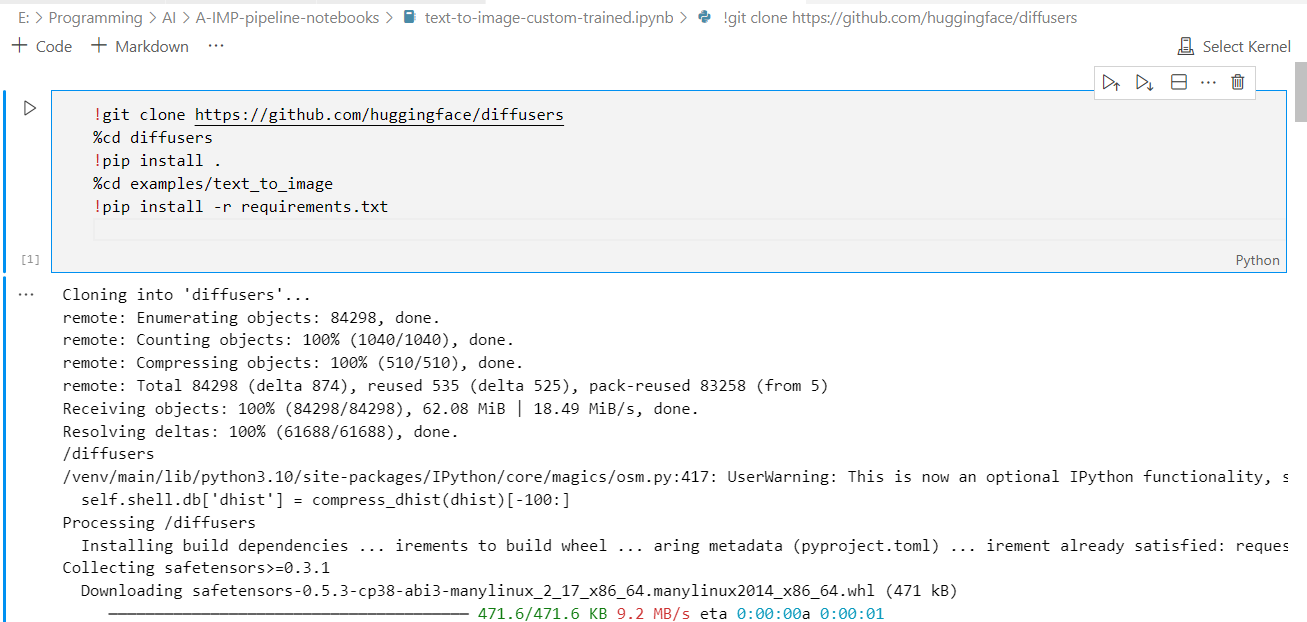Click 'Collecting safetensors>=0.3.1' output line
The height and width of the screenshot is (622, 1307).
[x=196, y=569]
